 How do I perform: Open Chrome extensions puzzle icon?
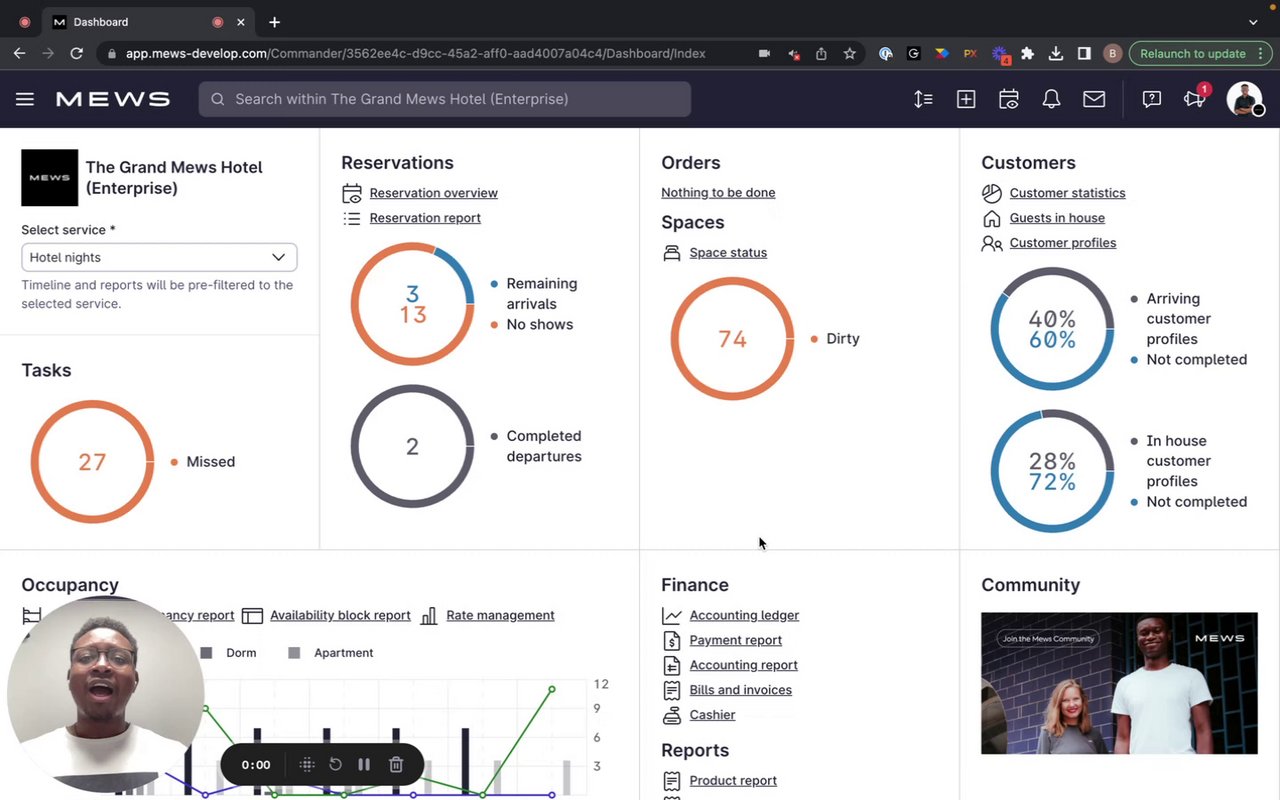click(x=1027, y=54)
